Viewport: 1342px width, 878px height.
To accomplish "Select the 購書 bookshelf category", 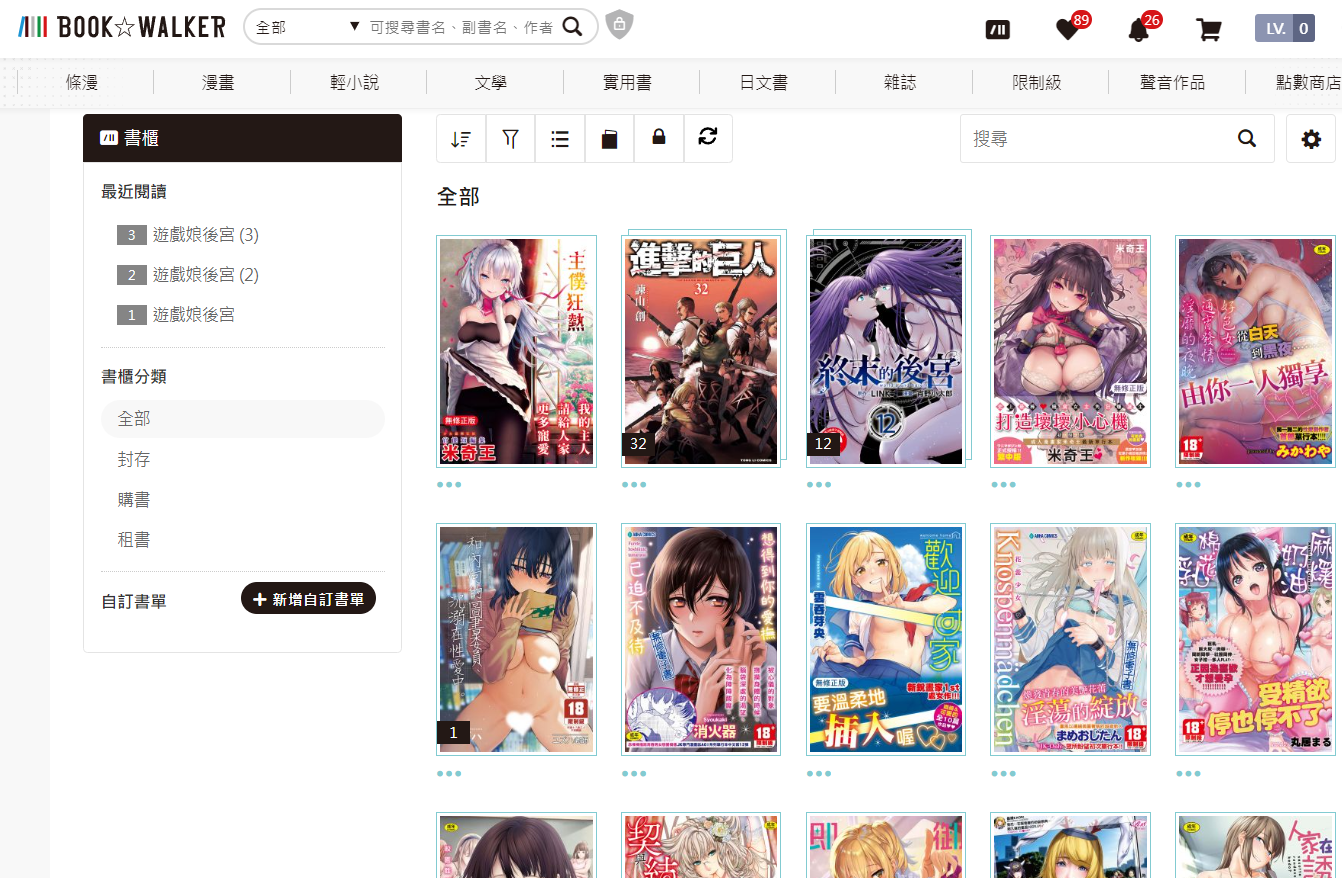I will [134, 499].
